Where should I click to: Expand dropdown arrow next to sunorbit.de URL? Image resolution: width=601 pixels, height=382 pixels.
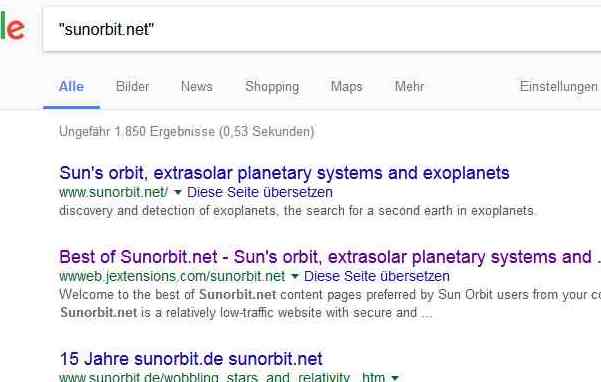click(x=395, y=378)
